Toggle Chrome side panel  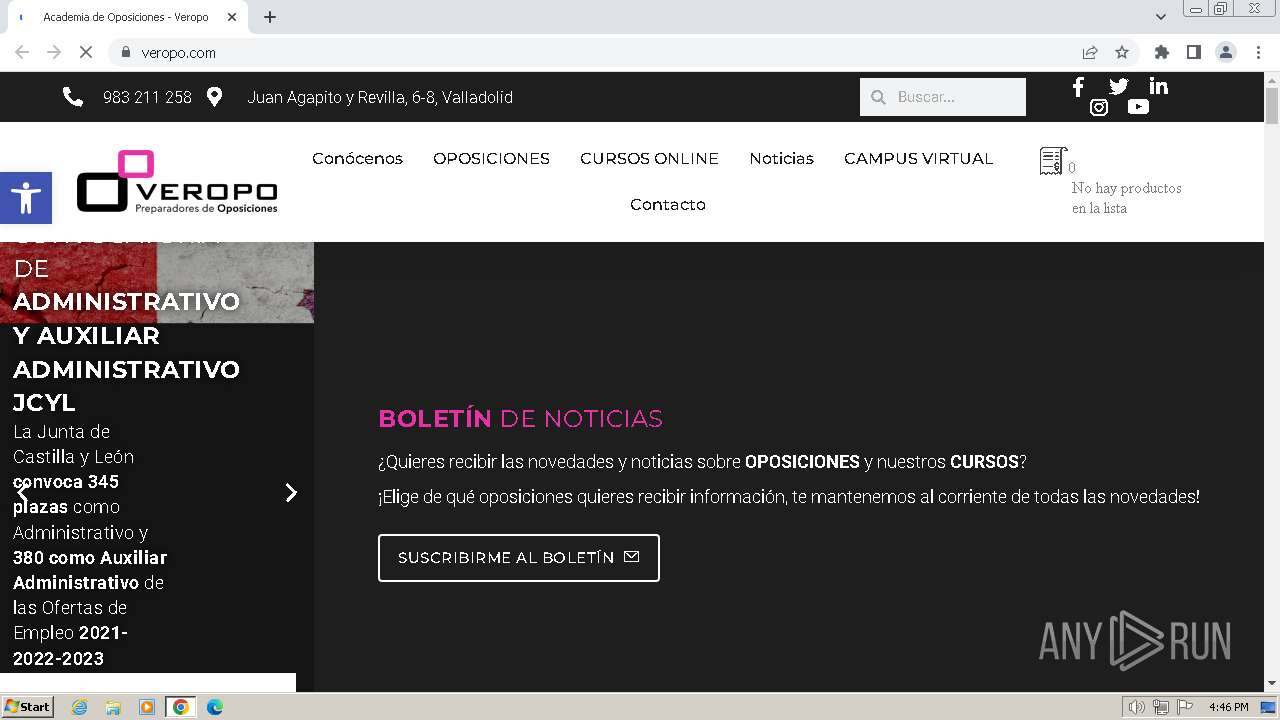(1193, 52)
